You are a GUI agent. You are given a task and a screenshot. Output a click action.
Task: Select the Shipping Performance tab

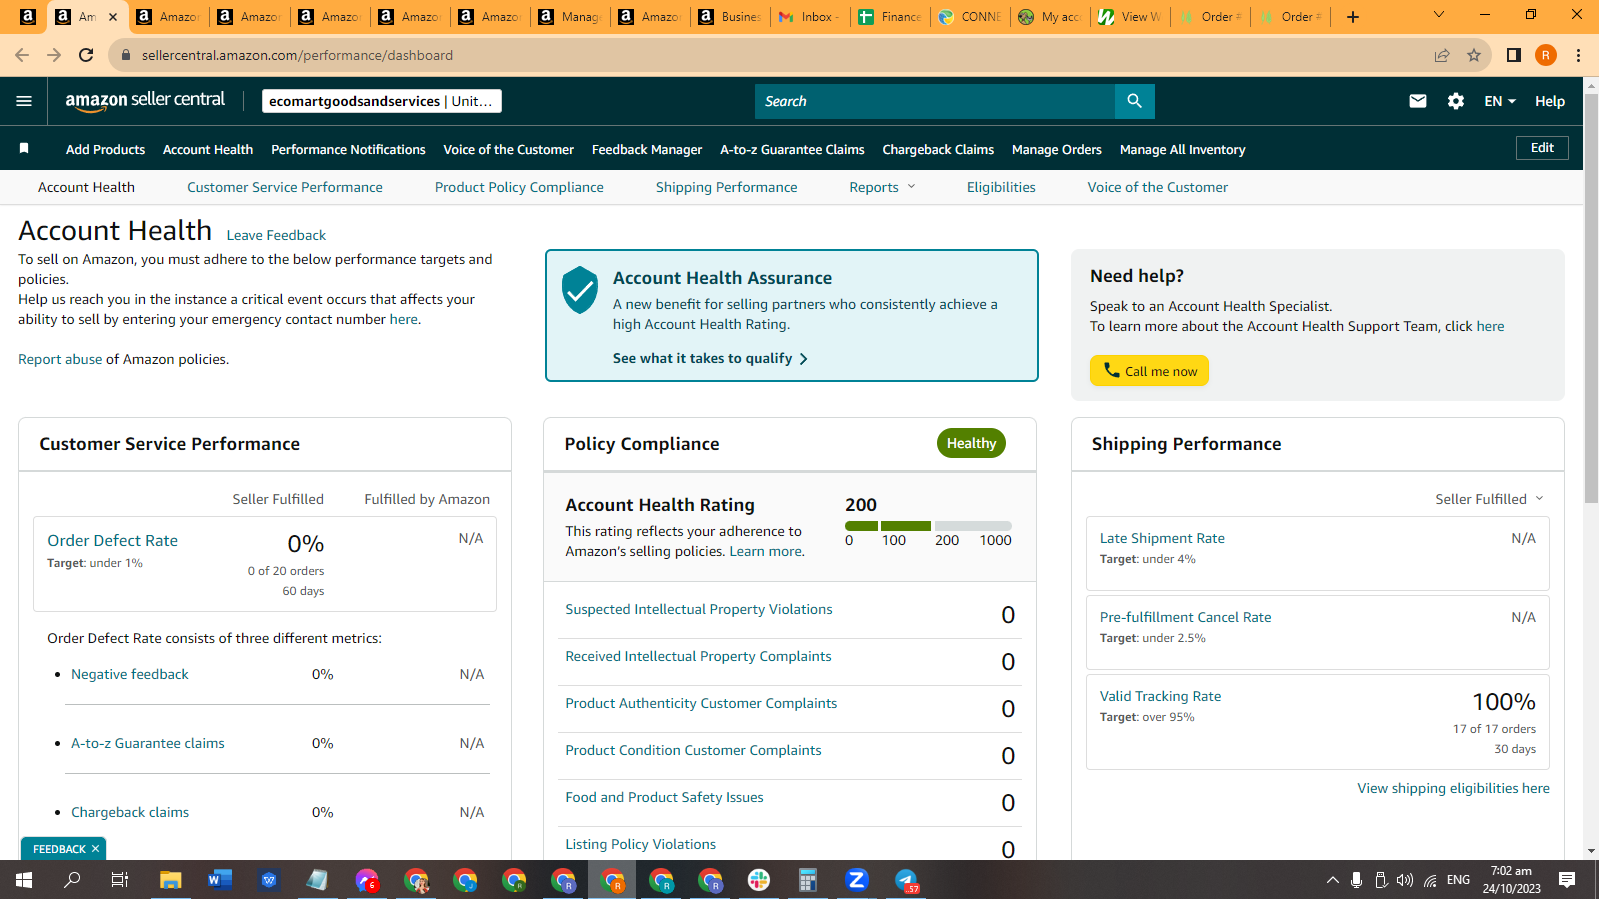coord(727,187)
